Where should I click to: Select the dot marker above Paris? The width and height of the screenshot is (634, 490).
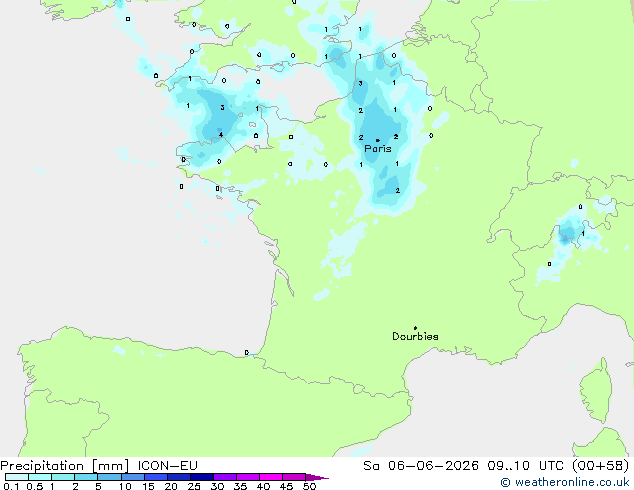click(x=378, y=140)
